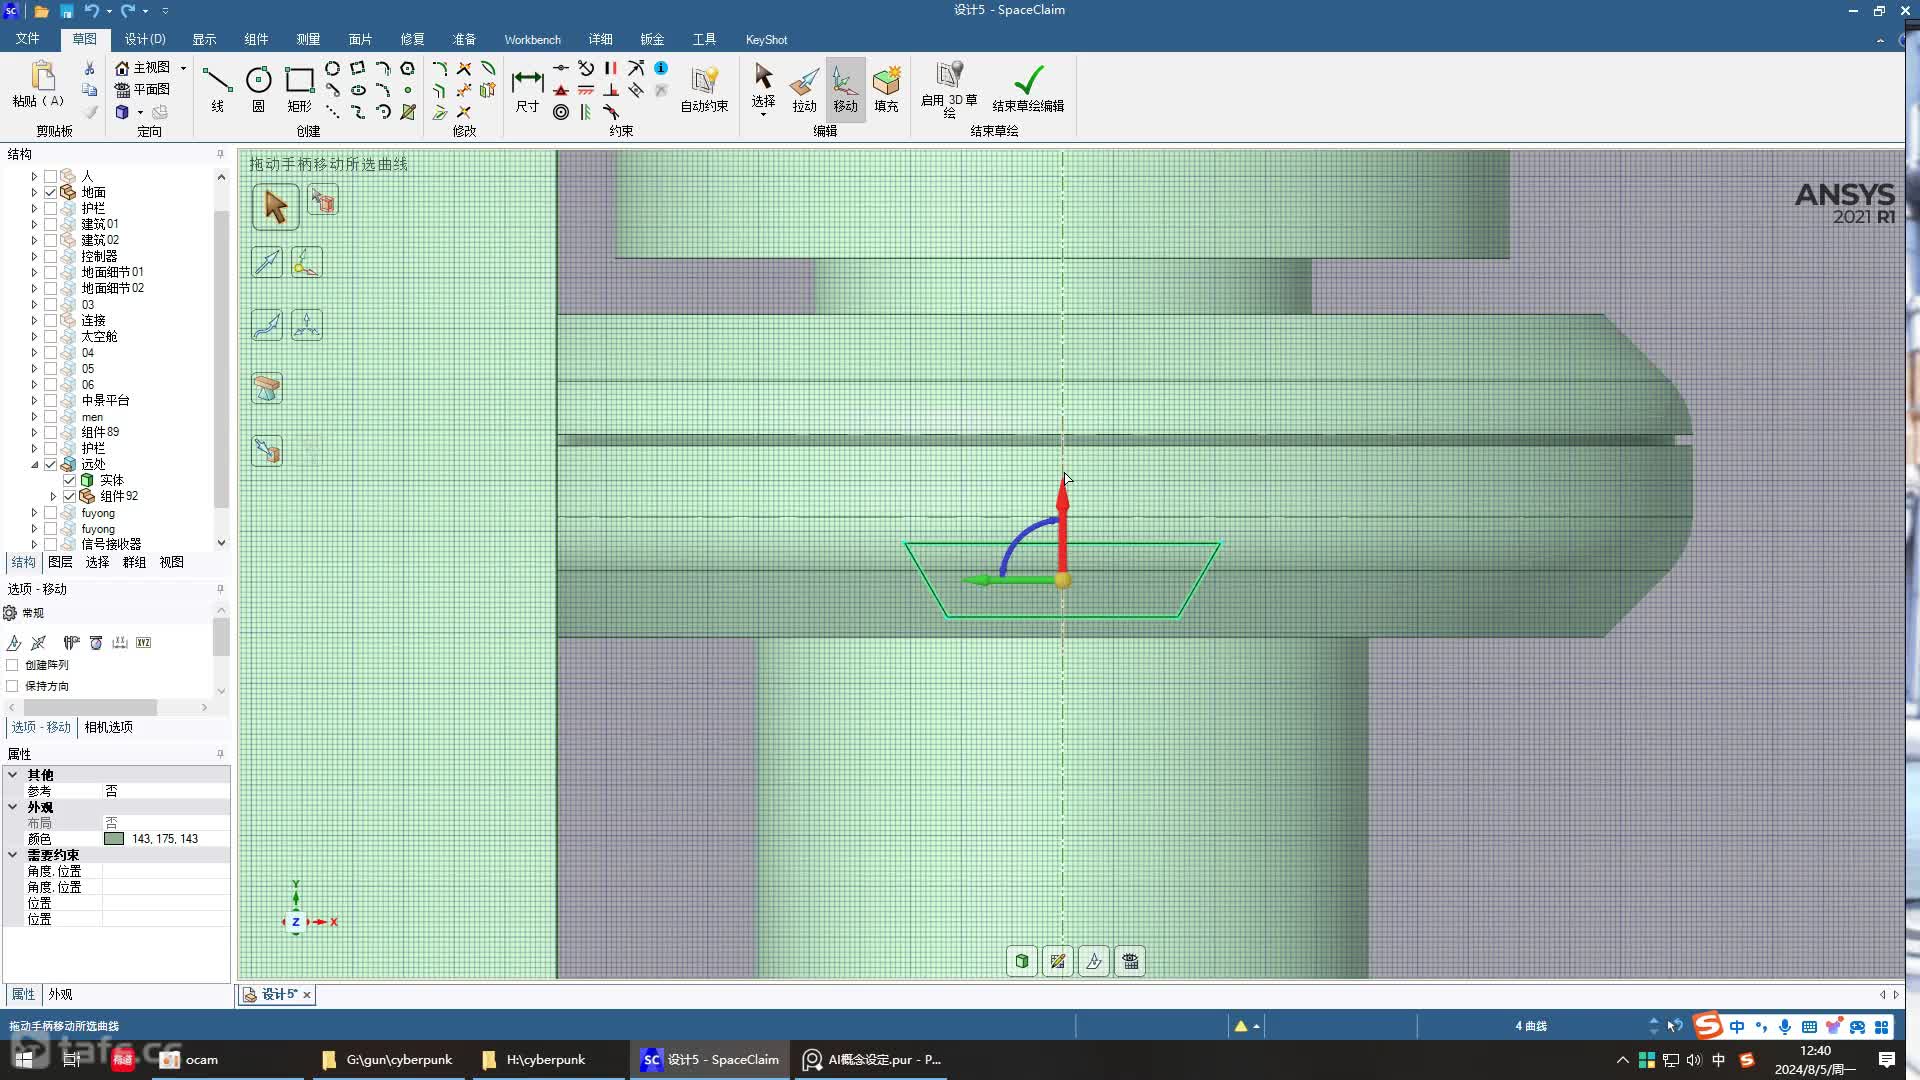Image resolution: width=1920 pixels, height=1080 pixels.
Task: Toggle visibility checkbox for 地面
Action: [x=50, y=192]
